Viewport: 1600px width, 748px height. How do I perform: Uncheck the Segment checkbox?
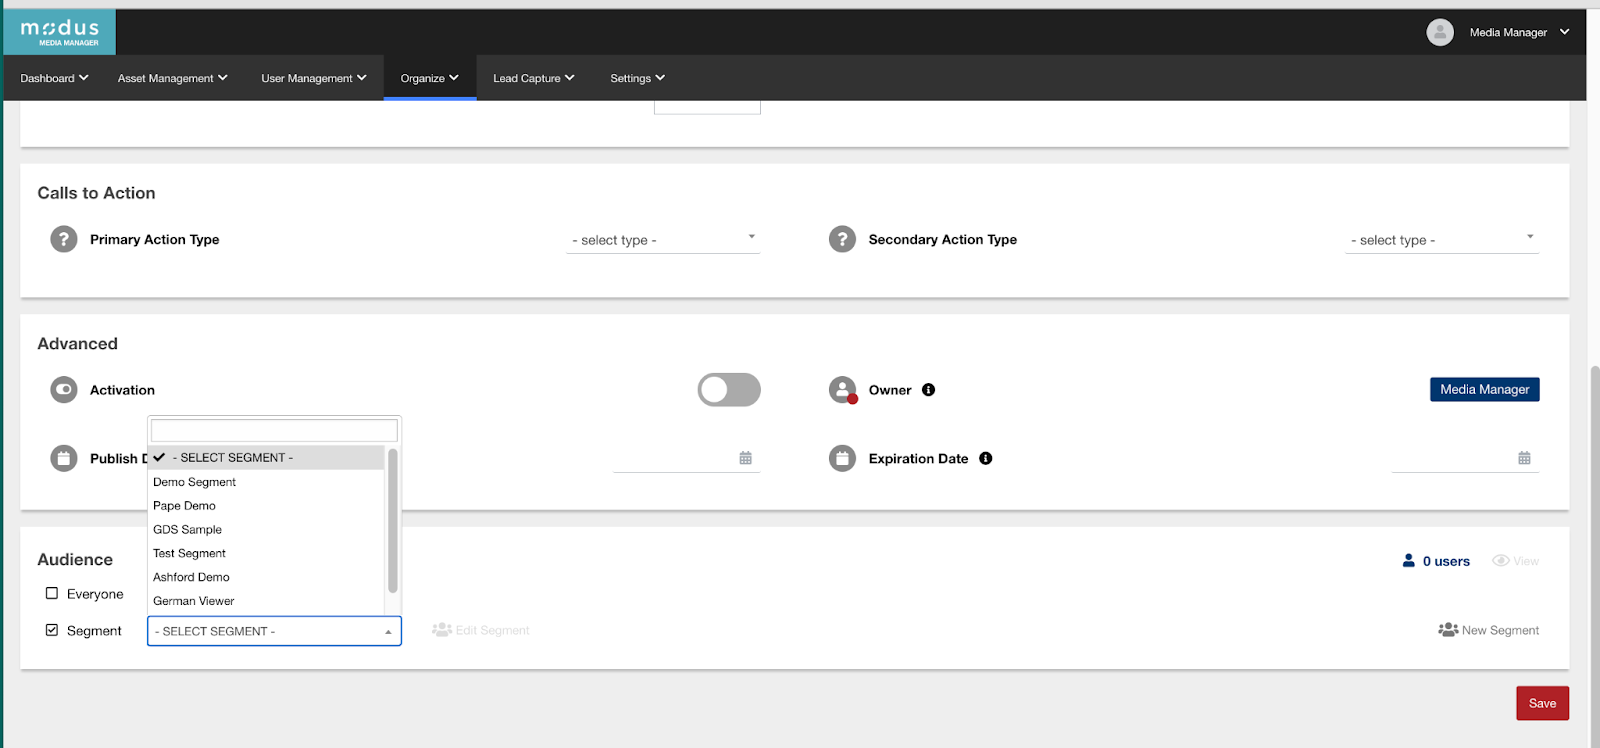[x=52, y=630]
